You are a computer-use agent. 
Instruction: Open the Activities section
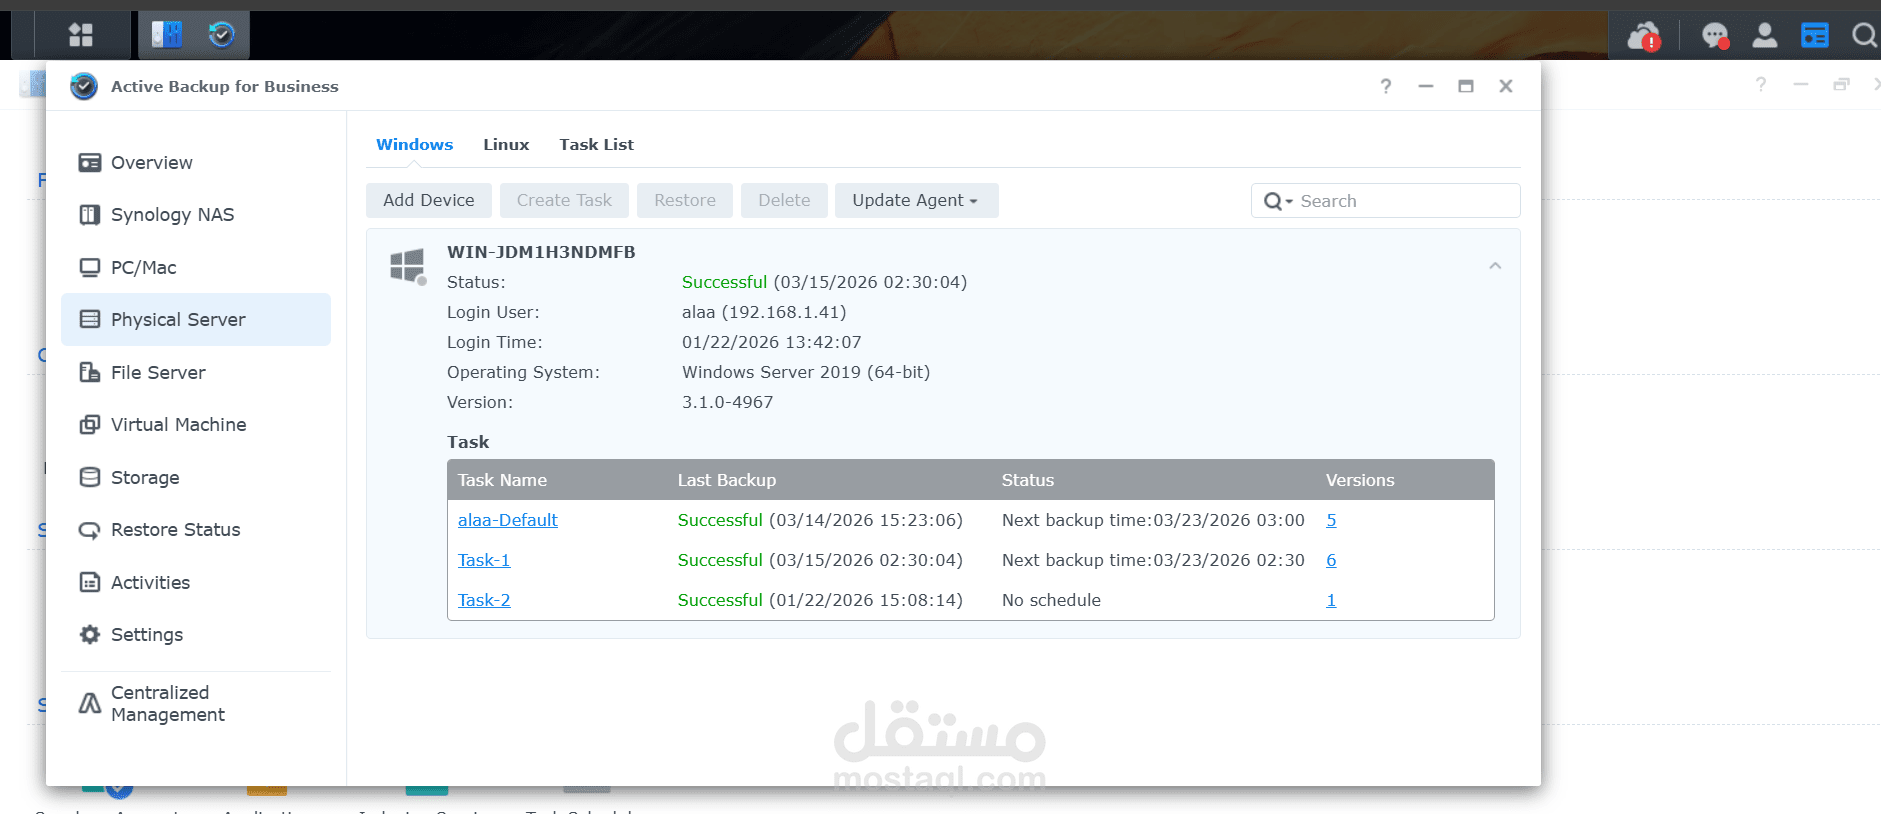[150, 582]
